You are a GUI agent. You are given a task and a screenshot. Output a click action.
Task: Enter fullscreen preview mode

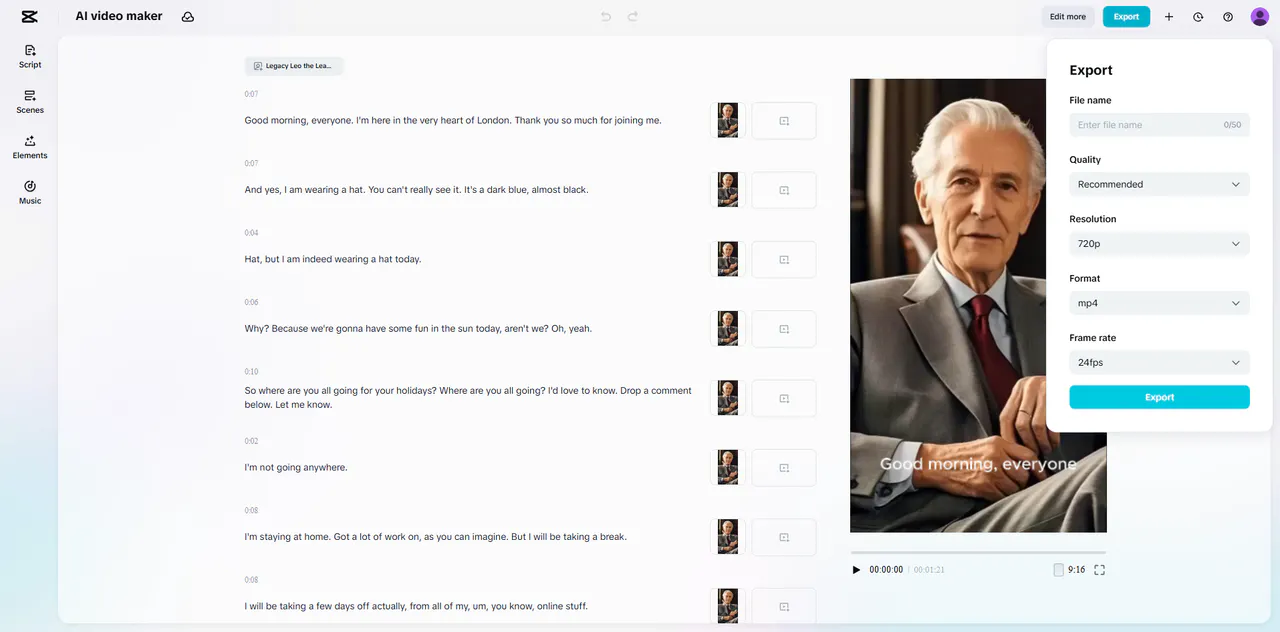(1100, 570)
